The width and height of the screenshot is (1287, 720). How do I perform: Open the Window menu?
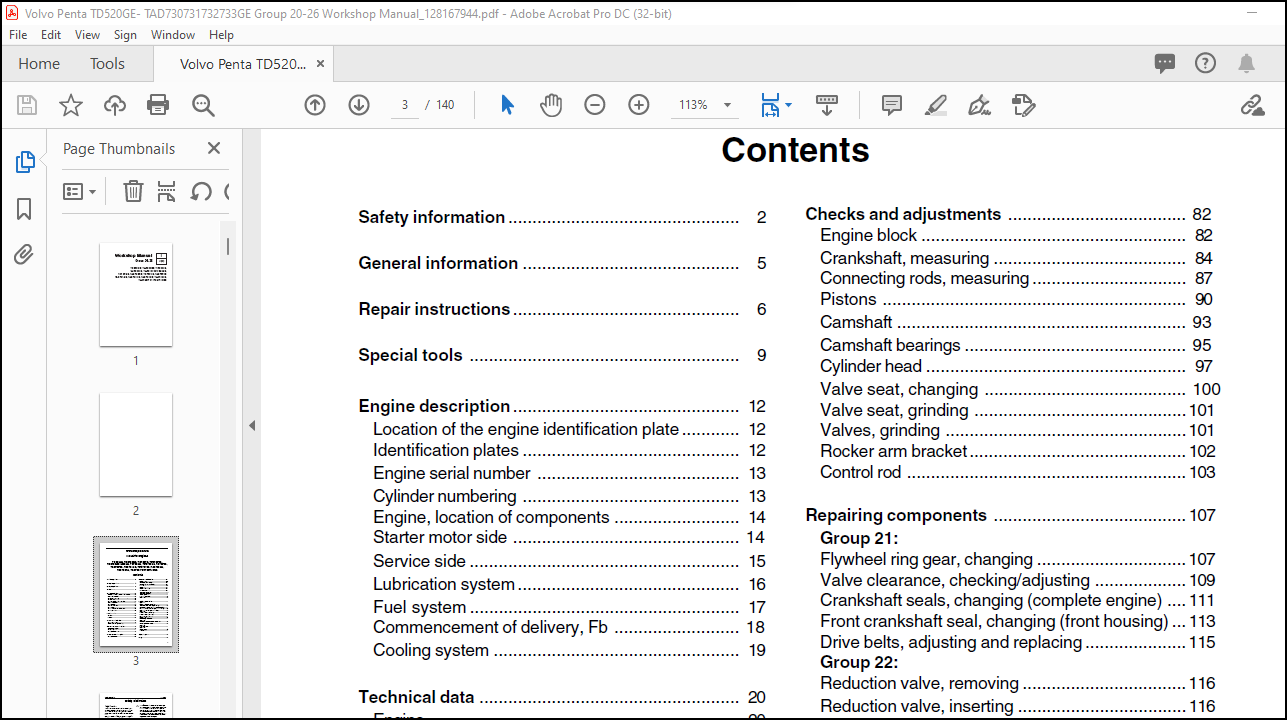(x=173, y=35)
